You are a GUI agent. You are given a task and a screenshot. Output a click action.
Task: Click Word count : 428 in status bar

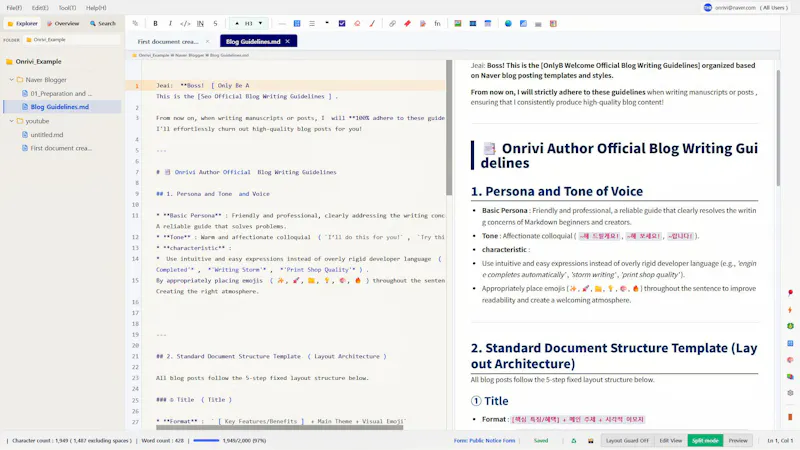point(162,440)
